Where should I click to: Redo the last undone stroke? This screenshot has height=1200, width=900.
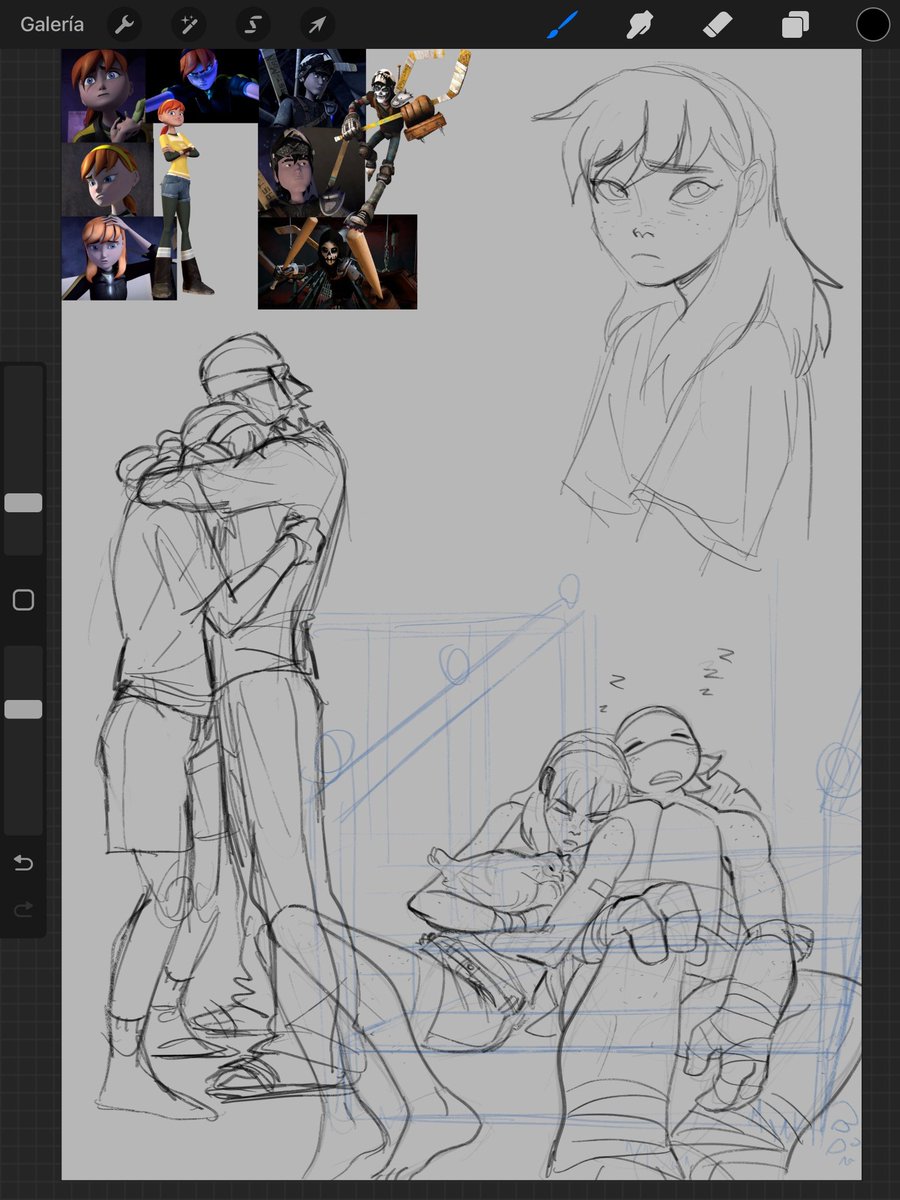23,909
